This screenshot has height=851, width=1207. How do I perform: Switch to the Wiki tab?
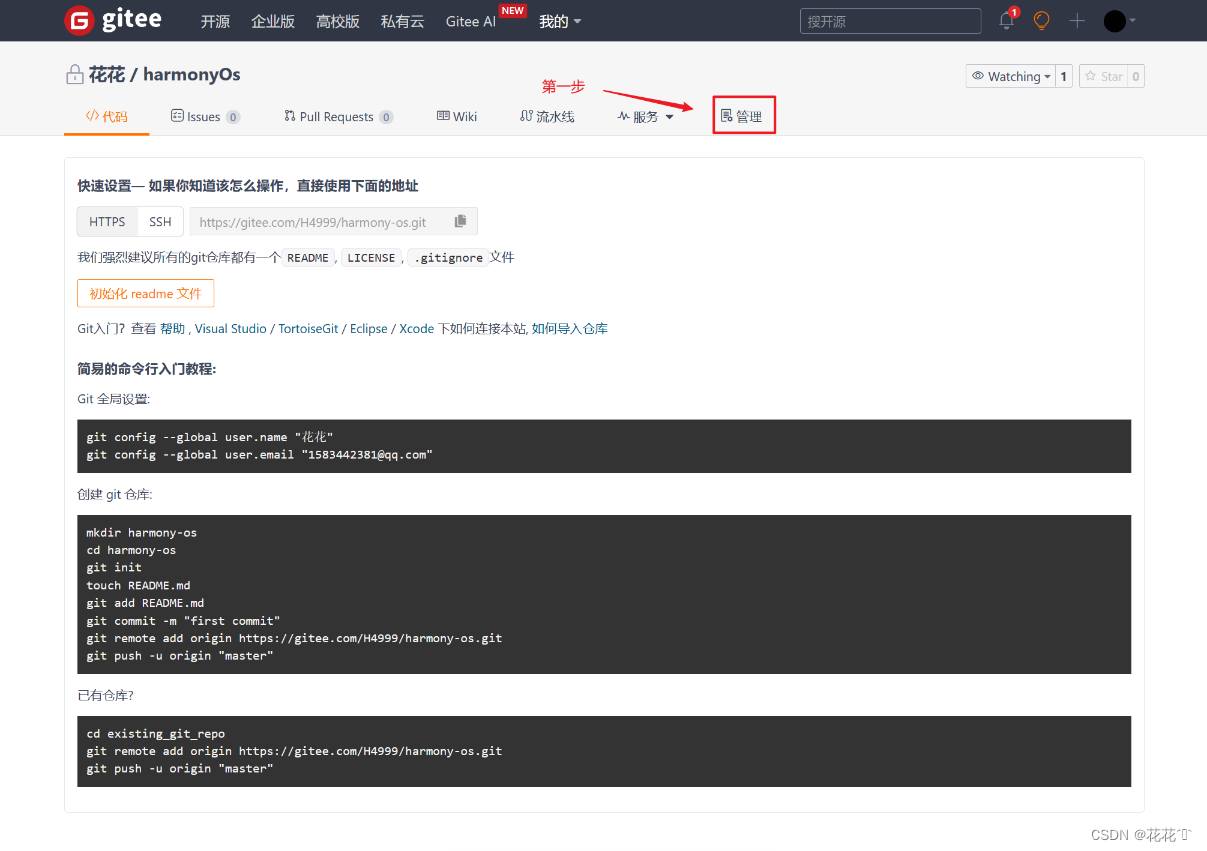tap(457, 116)
